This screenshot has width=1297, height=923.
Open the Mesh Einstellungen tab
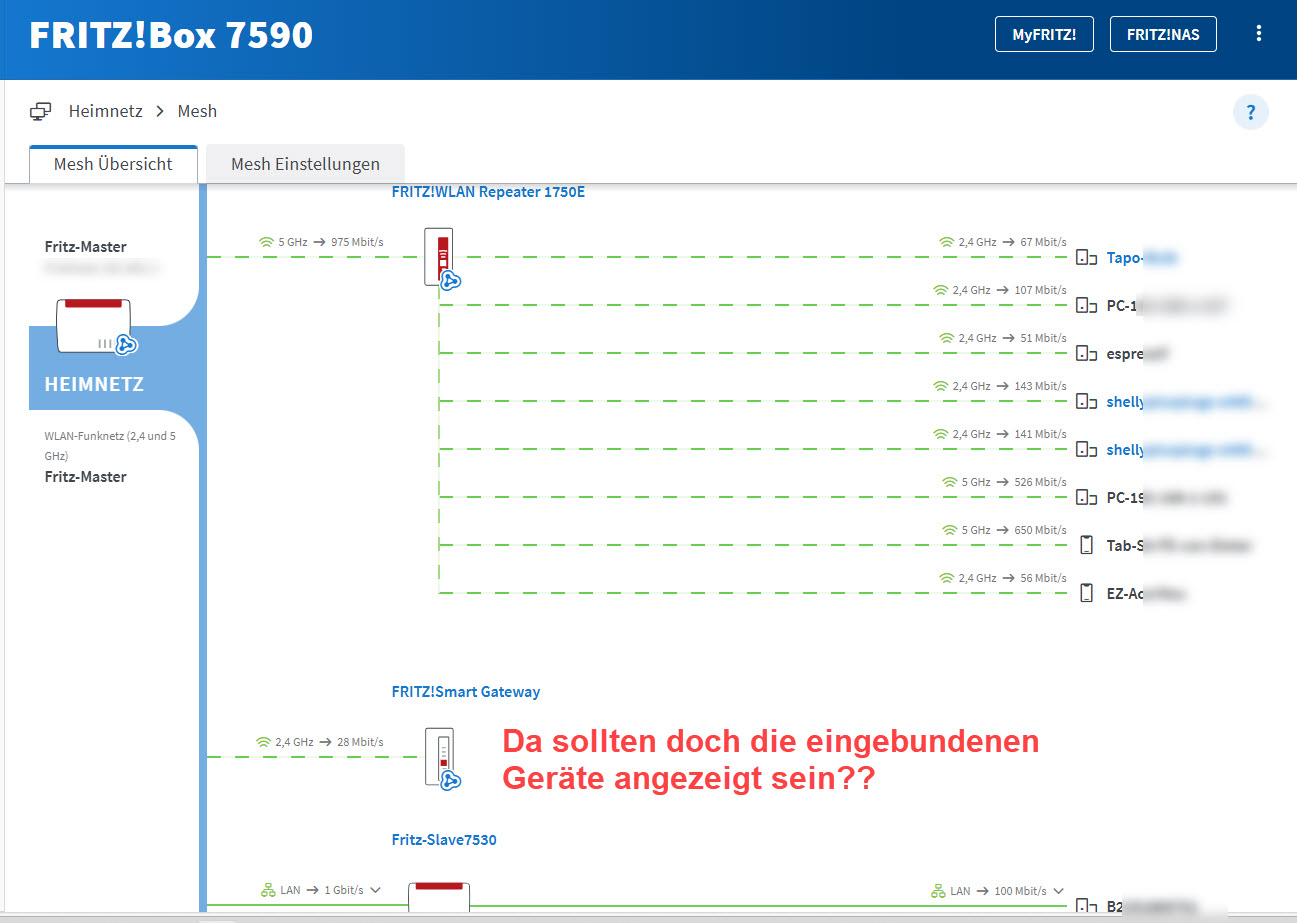[305, 164]
